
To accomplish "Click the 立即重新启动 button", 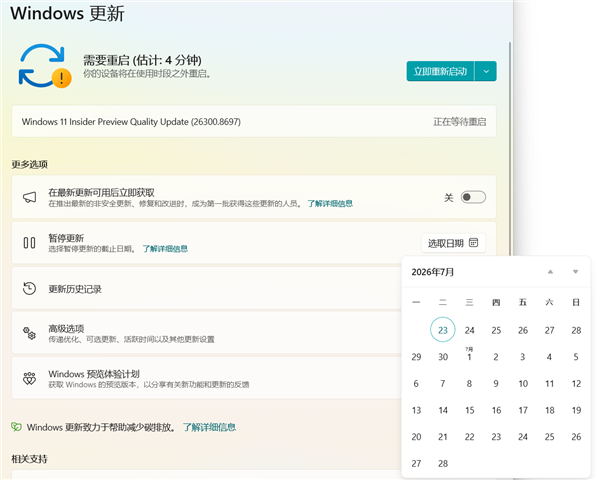I will coord(440,71).
